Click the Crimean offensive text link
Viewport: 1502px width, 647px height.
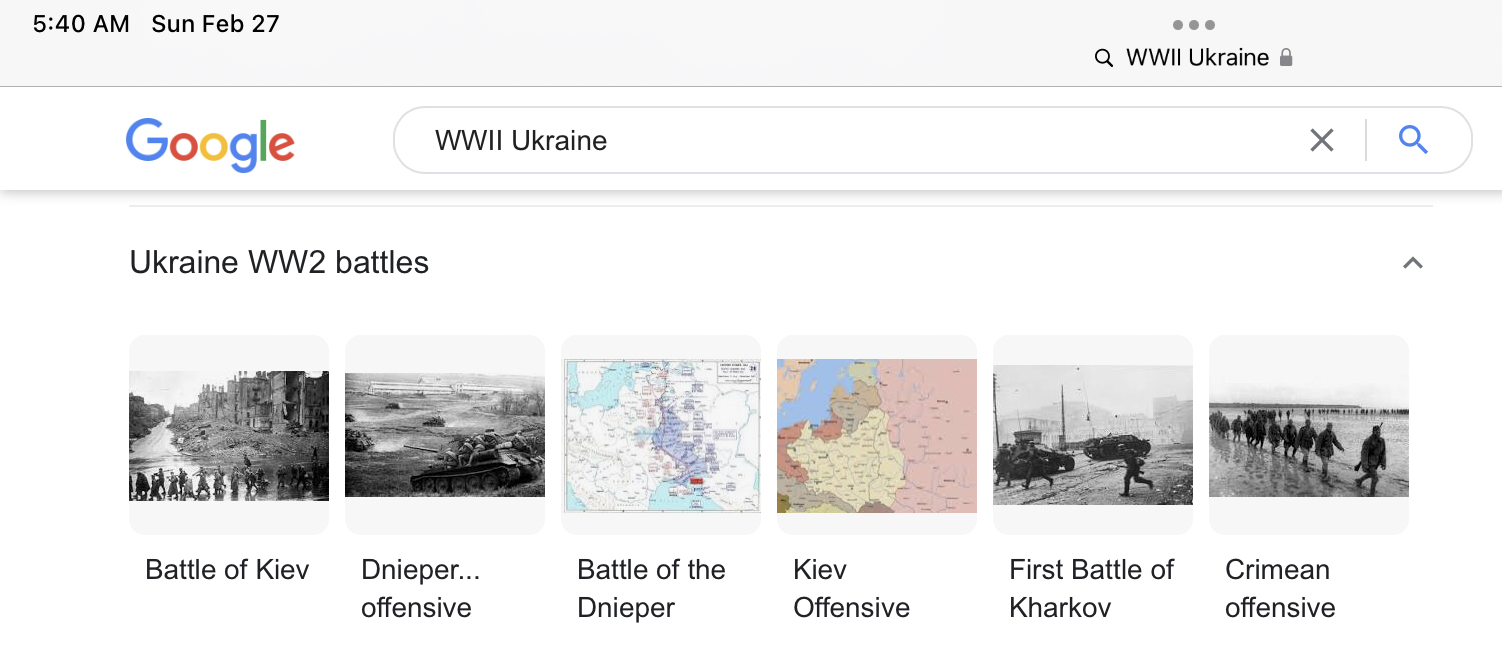[1280, 589]
